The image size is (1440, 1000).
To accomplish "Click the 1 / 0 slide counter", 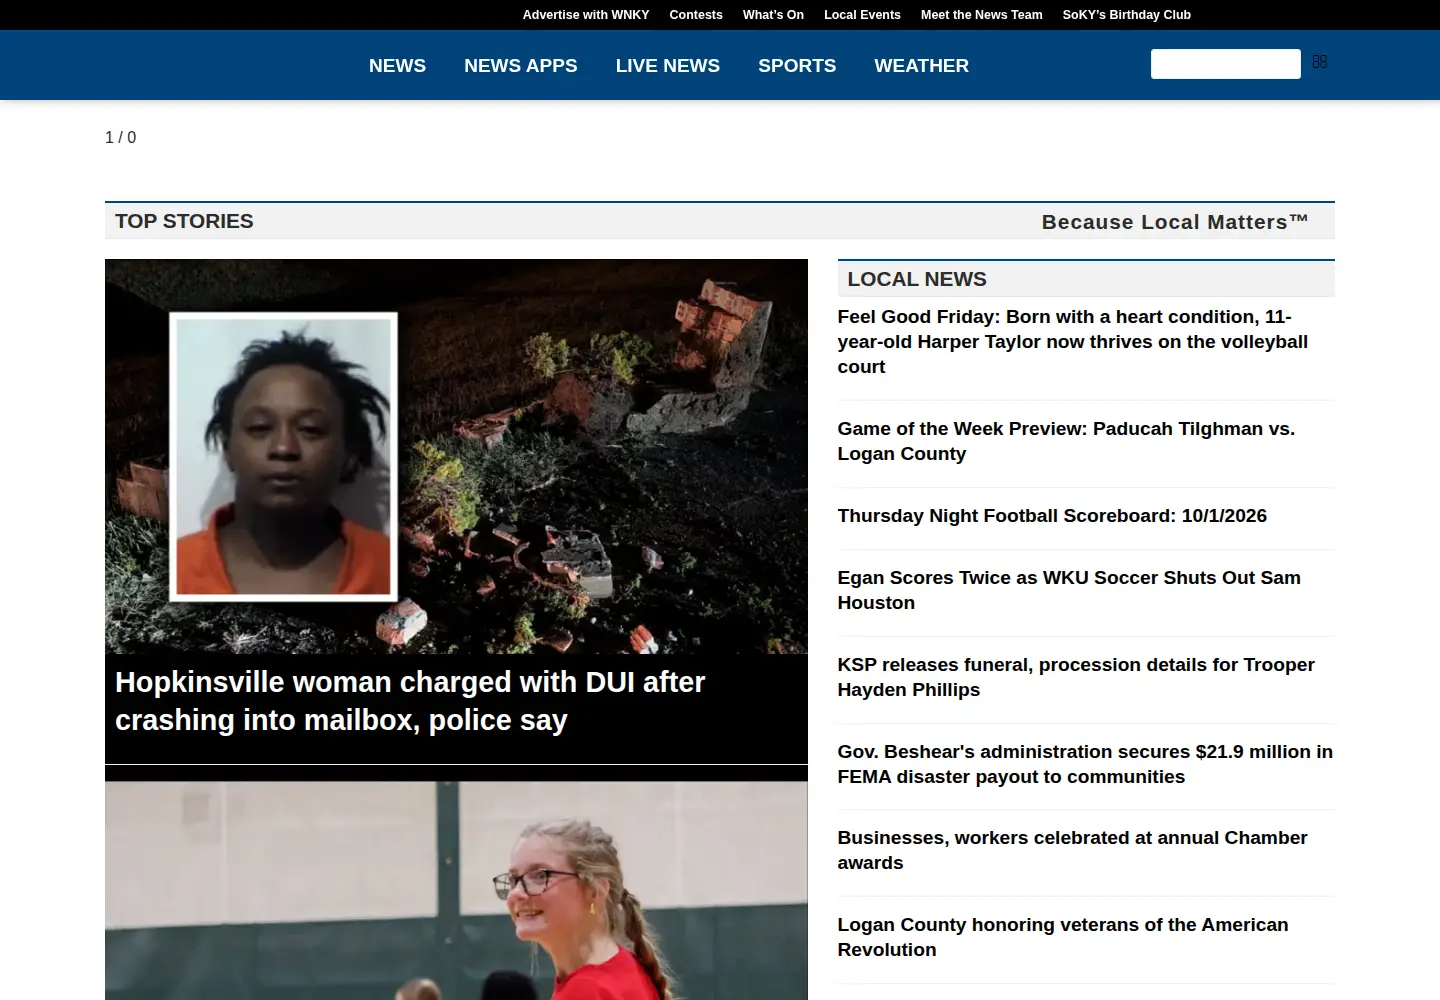I will coord(120,137).
